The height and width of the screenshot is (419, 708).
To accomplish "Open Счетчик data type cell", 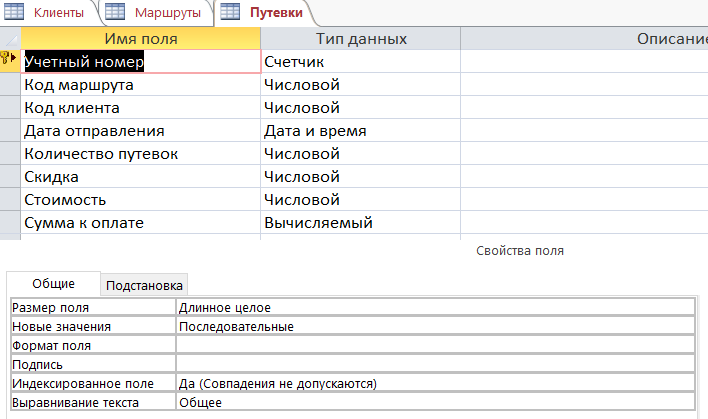I will click(361, 61).
